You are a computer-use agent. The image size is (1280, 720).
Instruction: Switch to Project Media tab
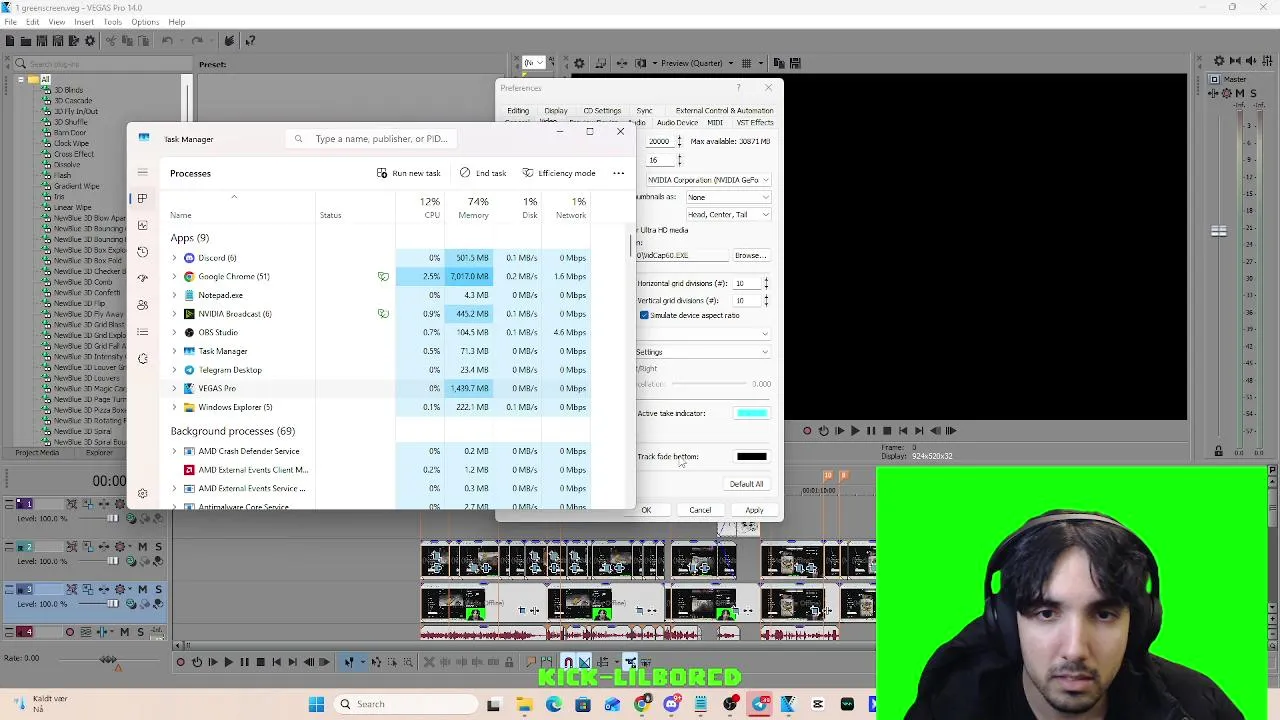[x=37, y=453]
